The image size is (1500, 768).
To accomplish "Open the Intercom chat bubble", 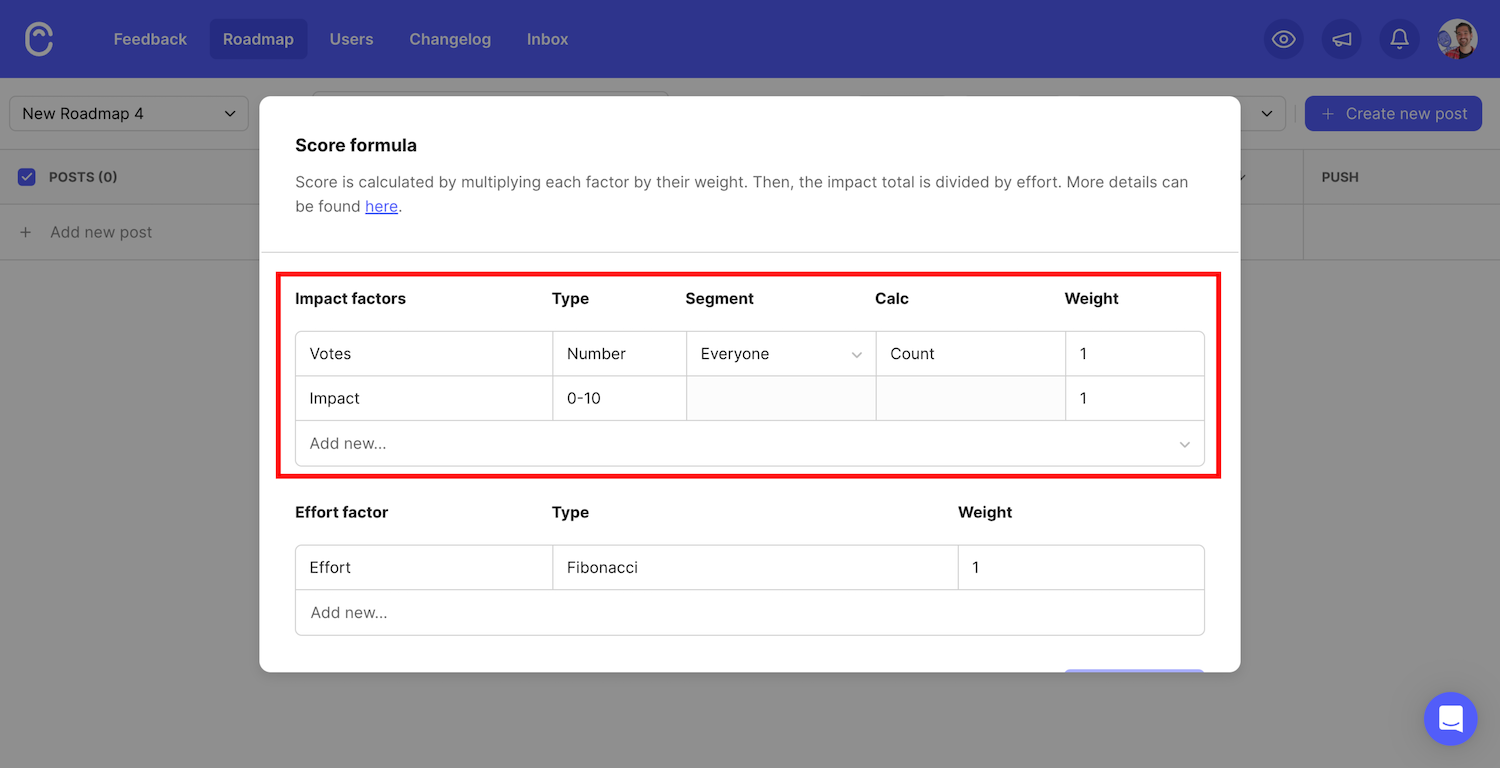I will pyautogui.click(x=1451, y=718).
